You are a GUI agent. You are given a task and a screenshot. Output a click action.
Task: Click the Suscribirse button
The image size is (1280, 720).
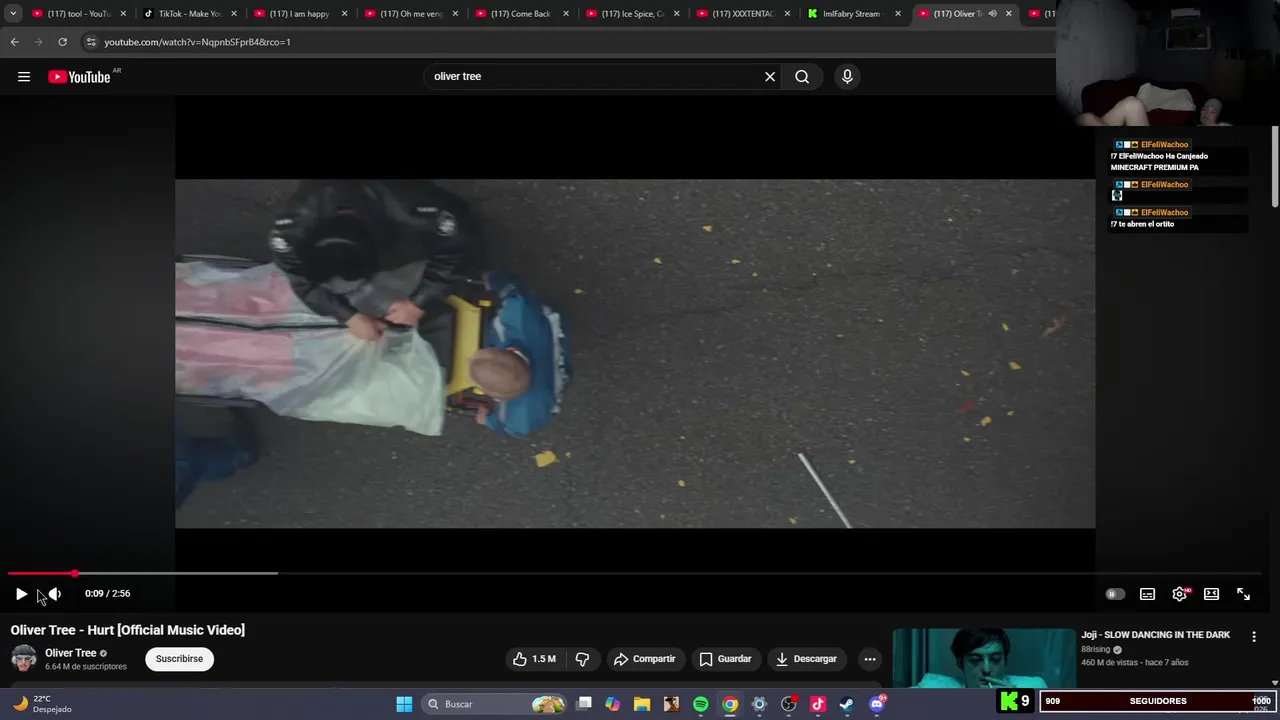click(179, 659)
